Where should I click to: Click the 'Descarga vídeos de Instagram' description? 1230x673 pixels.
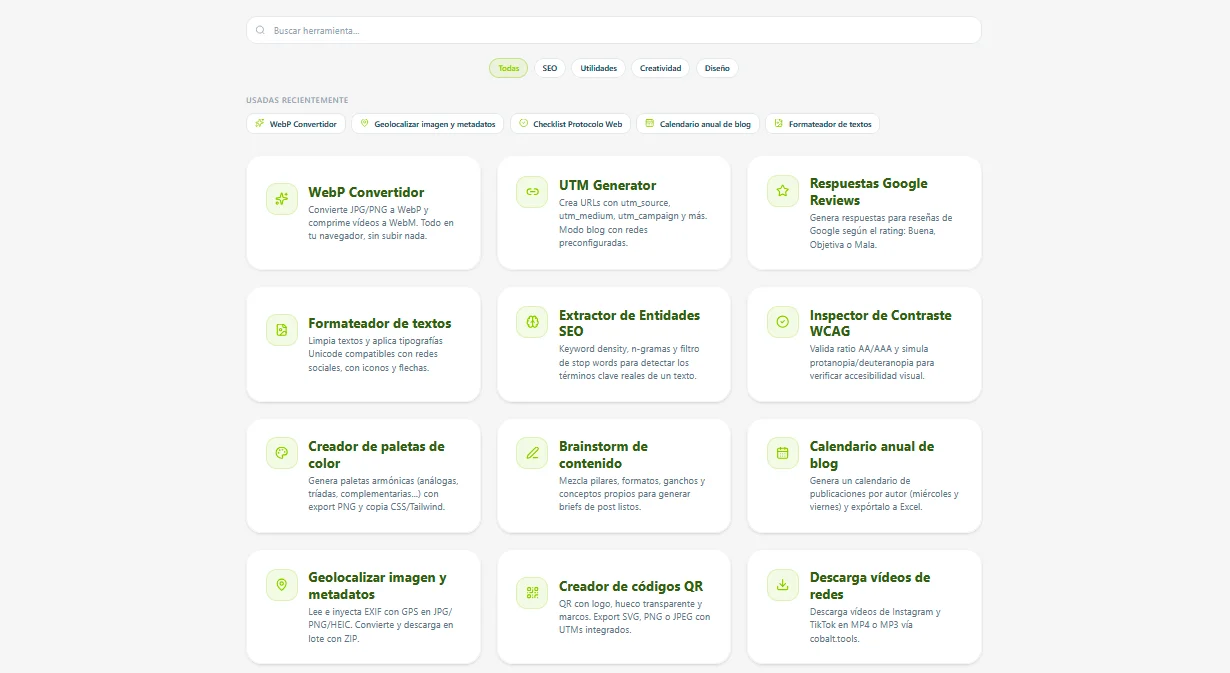point(875,624)
